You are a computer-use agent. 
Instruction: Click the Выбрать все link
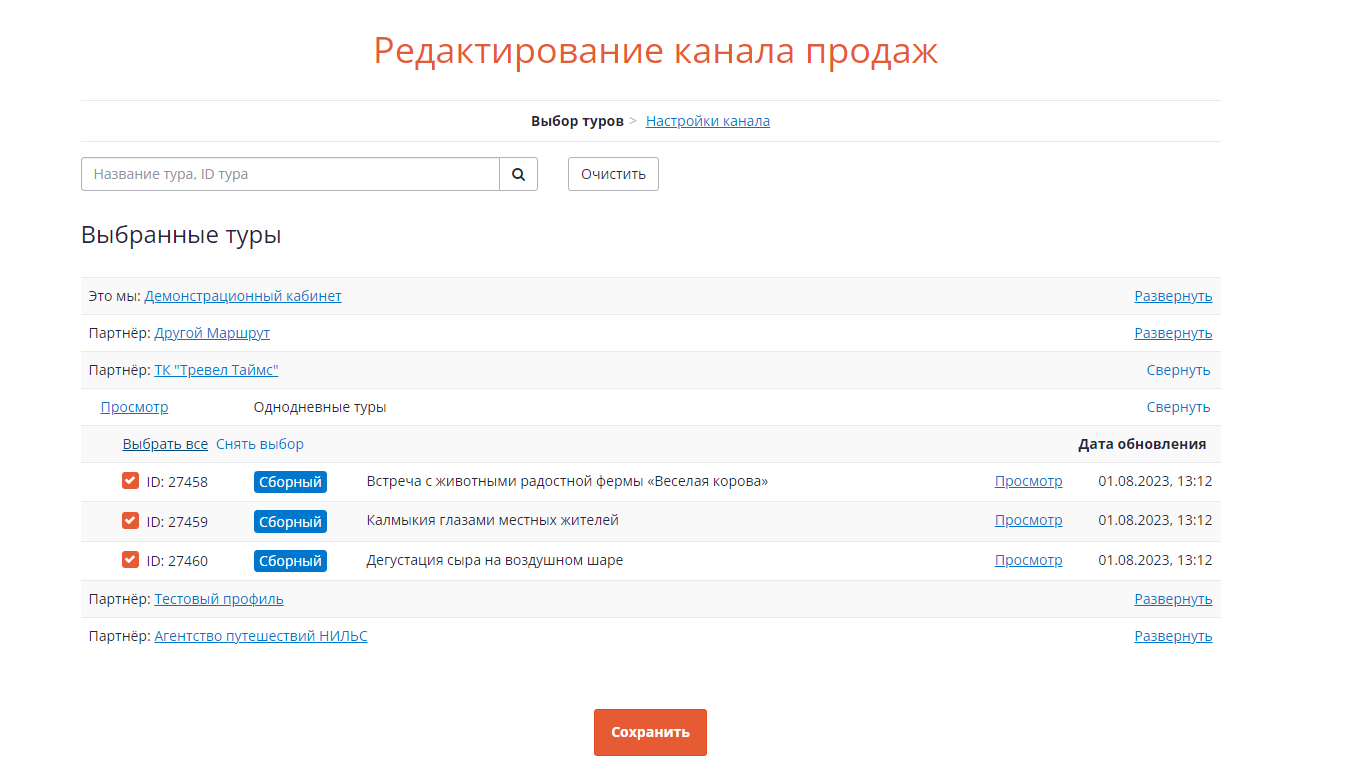[165, 444]
